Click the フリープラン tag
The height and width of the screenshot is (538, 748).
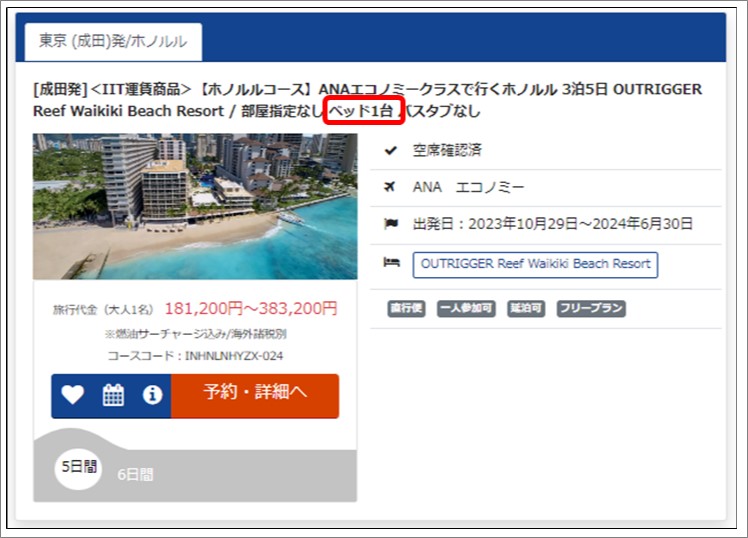[591, 309]
